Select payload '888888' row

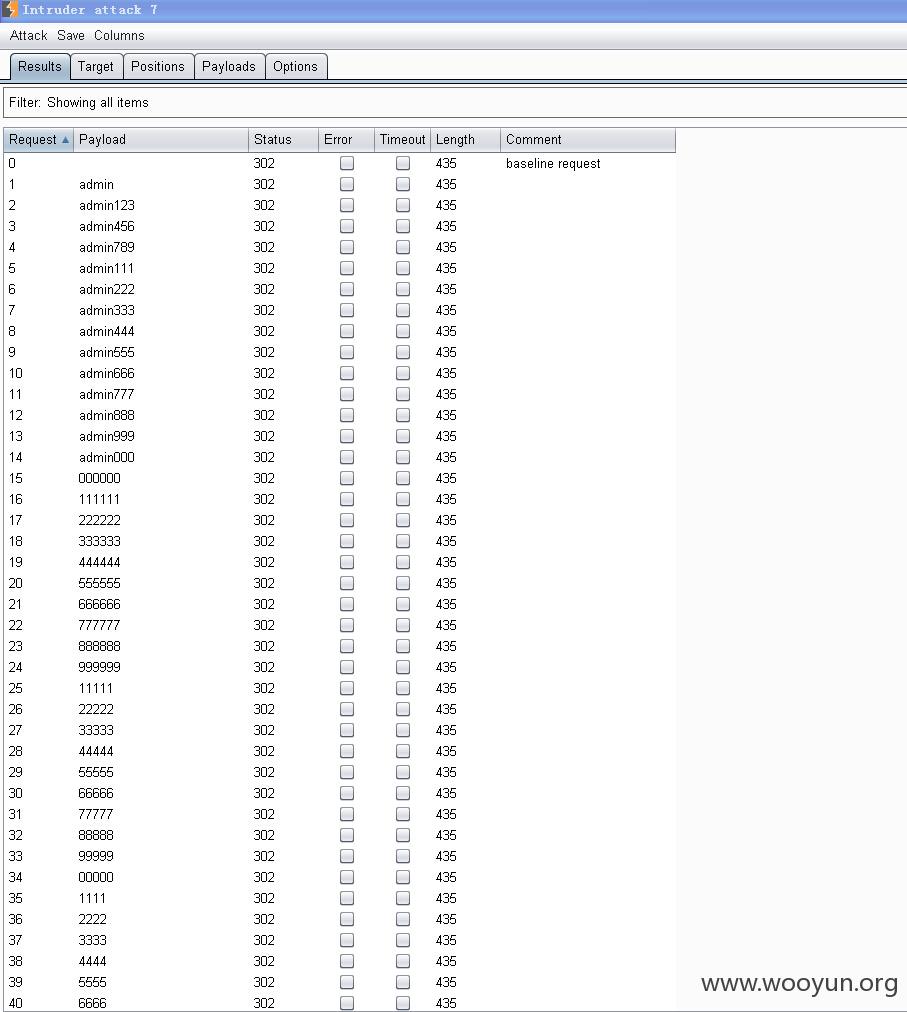click(x=99, y=646)
